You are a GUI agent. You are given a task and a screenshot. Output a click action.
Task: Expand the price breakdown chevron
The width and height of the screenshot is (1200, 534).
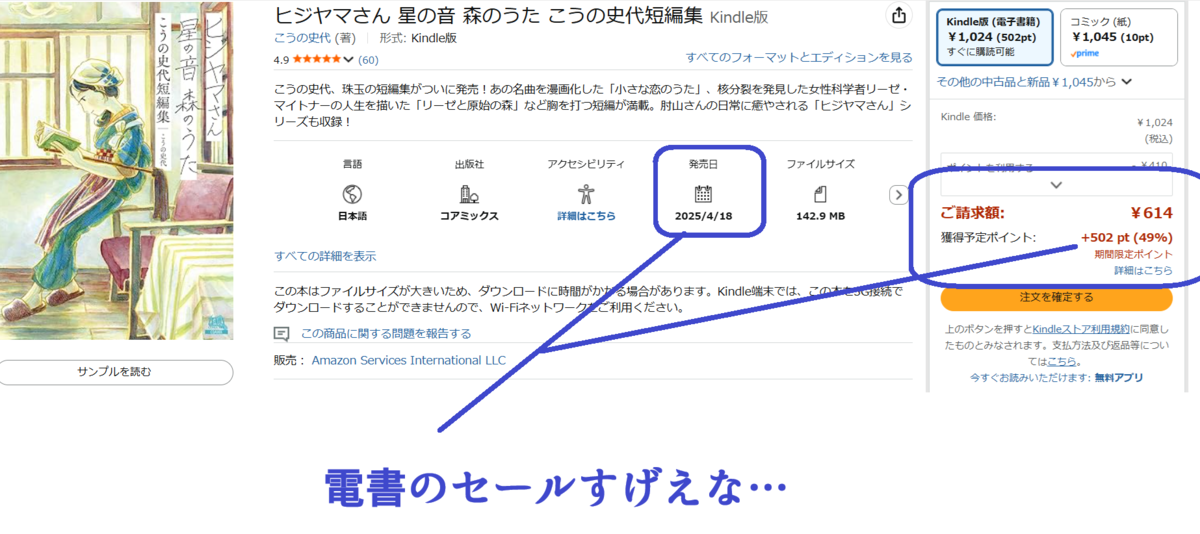coord(1056,185)
